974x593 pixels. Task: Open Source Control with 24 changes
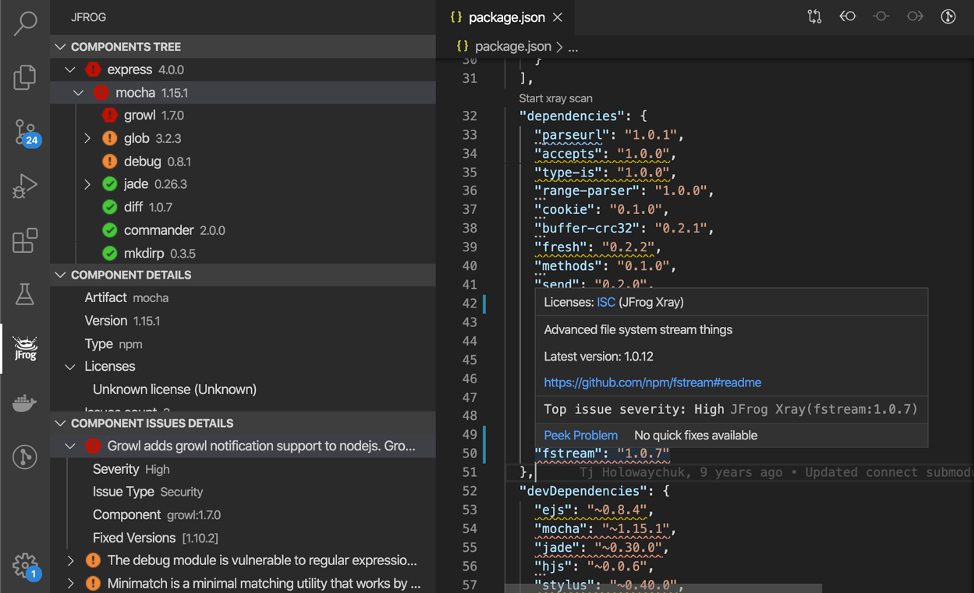(26, 132)
